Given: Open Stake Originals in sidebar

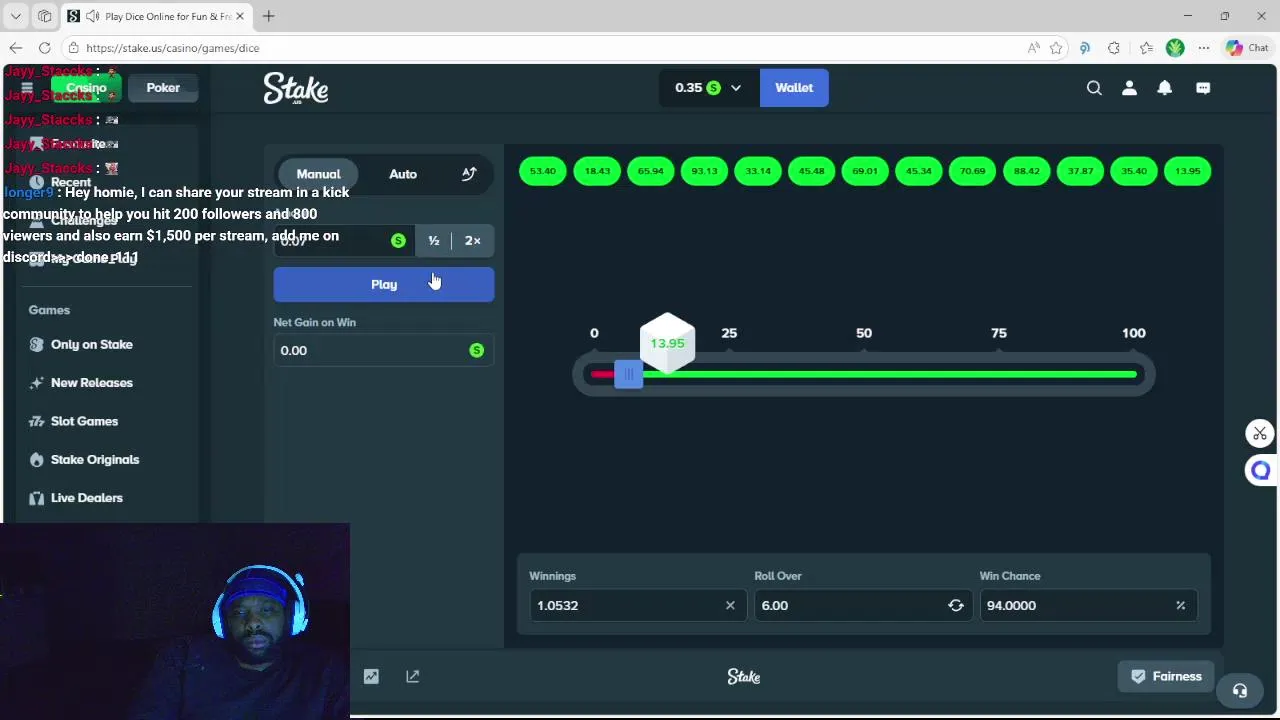Looking at the screenshot, I should [95, 460].
